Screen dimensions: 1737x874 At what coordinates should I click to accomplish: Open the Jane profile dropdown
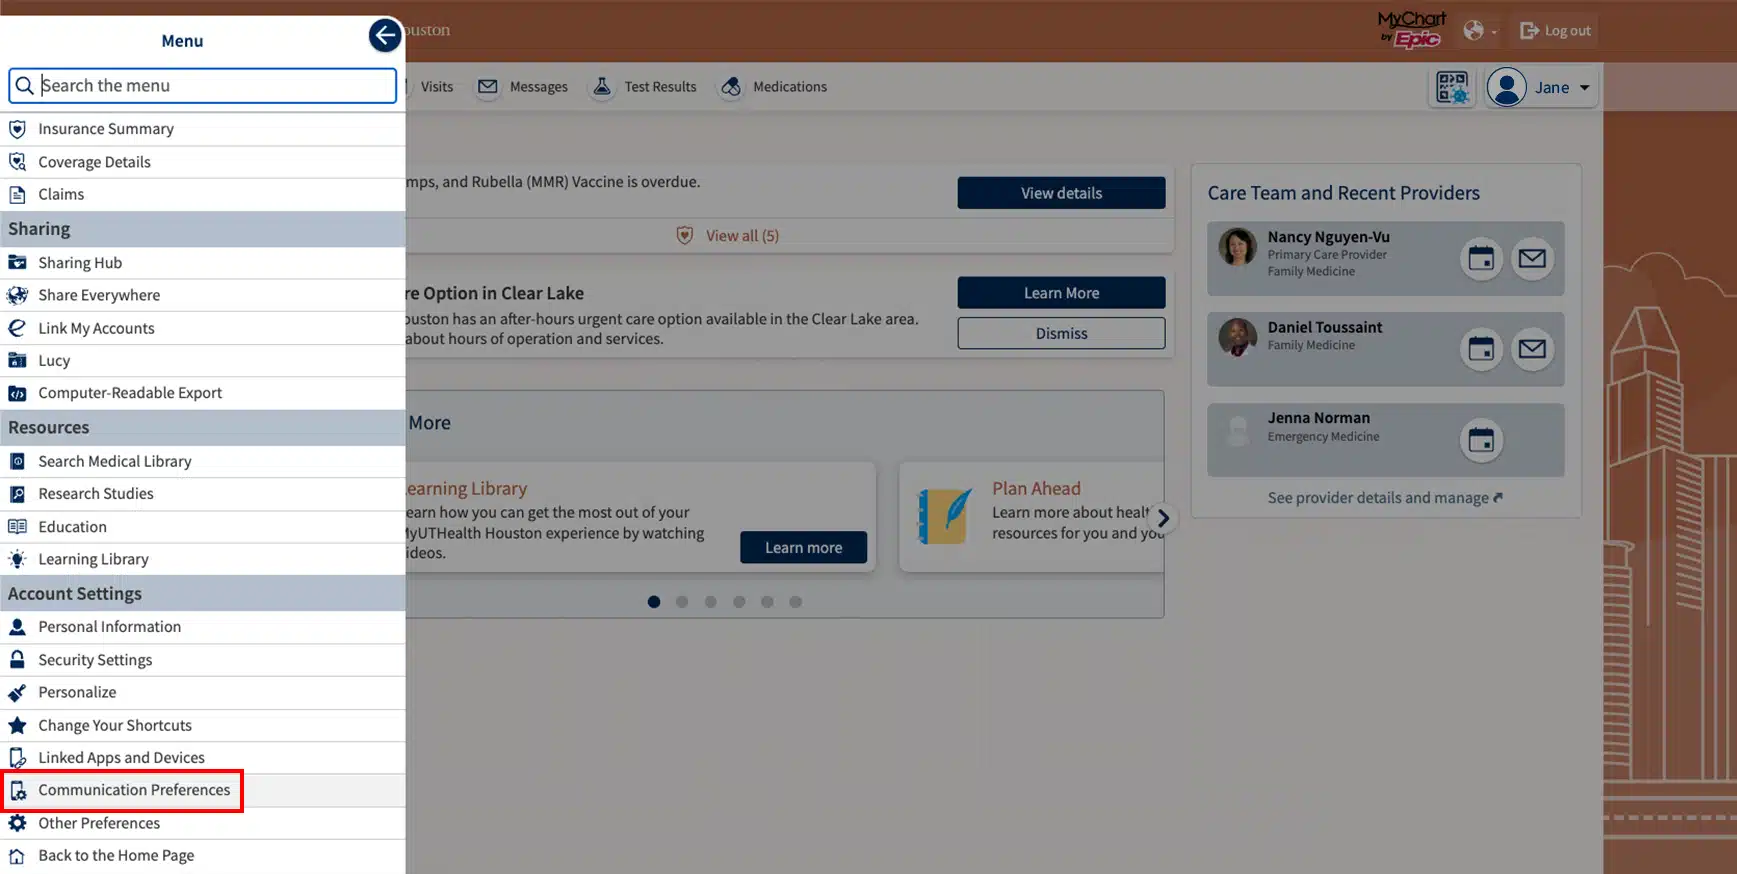click(x=1540, y=87)
